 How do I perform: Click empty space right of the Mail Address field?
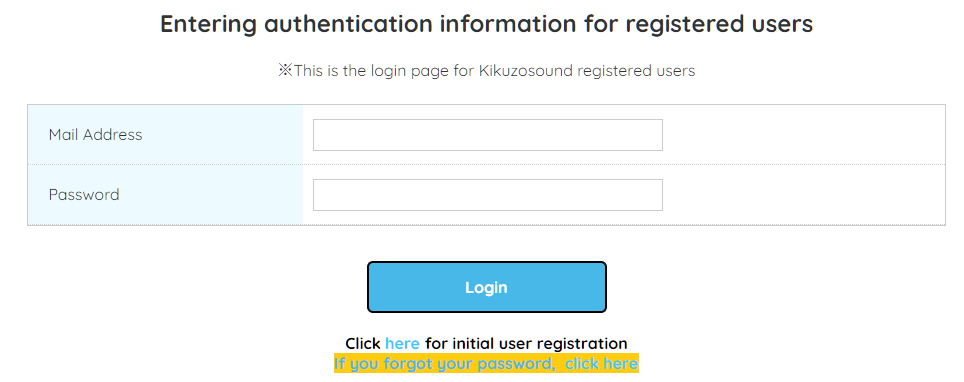point(804,135)
